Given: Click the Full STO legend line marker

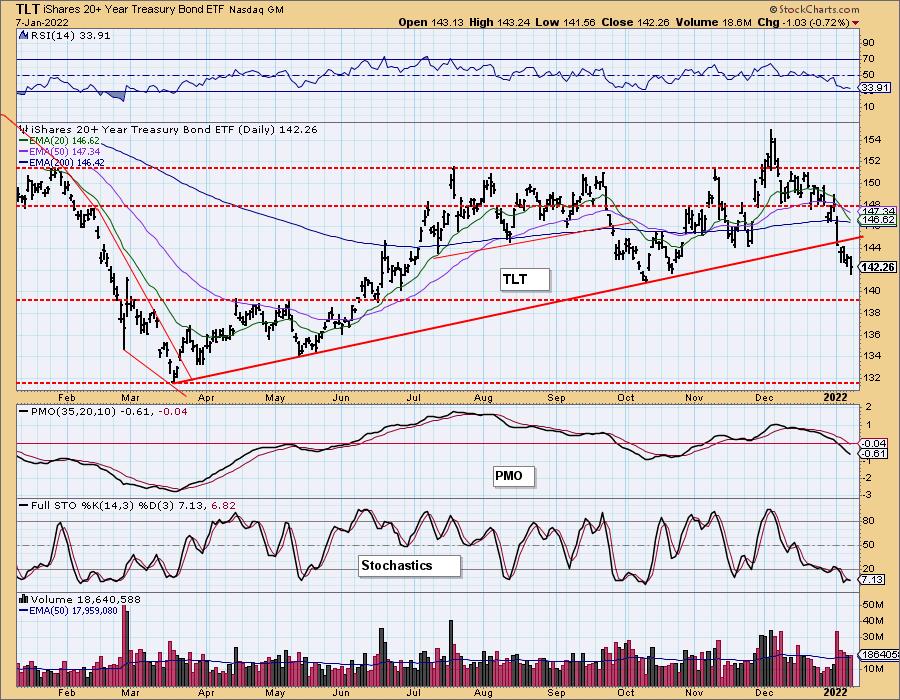Looking at the screenshot, I should 24,505.
